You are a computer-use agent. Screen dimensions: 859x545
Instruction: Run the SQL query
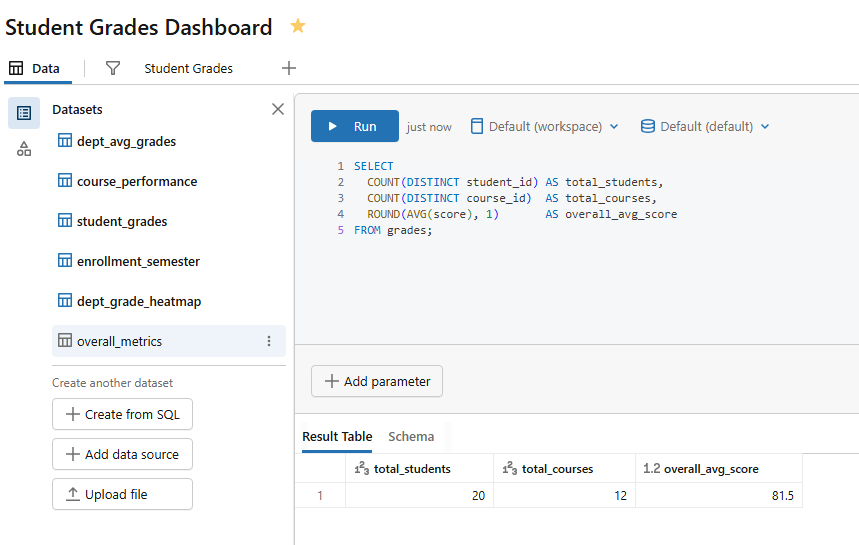pos(354,126)
